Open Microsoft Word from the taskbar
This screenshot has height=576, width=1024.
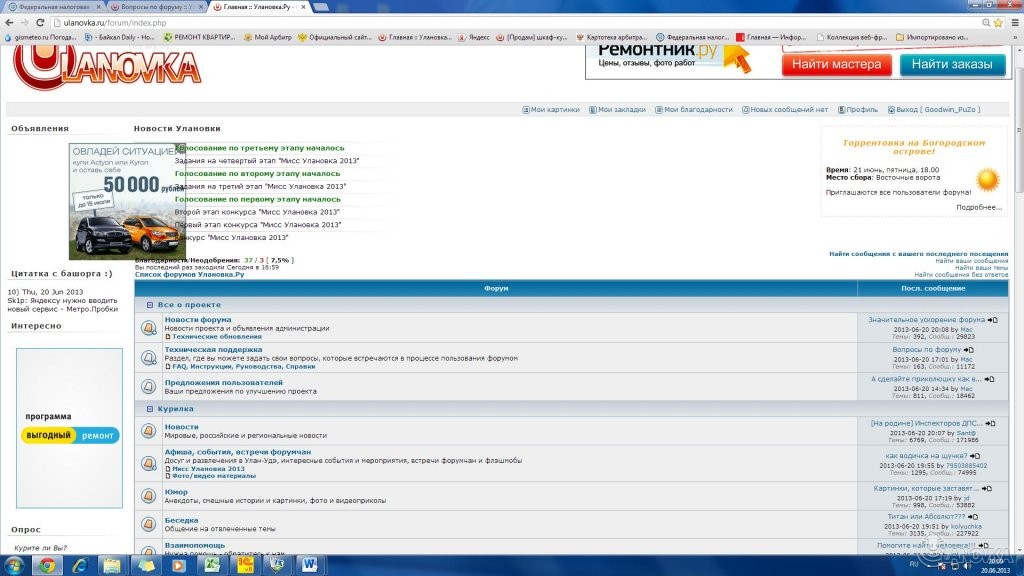click(x=308, y=566)
